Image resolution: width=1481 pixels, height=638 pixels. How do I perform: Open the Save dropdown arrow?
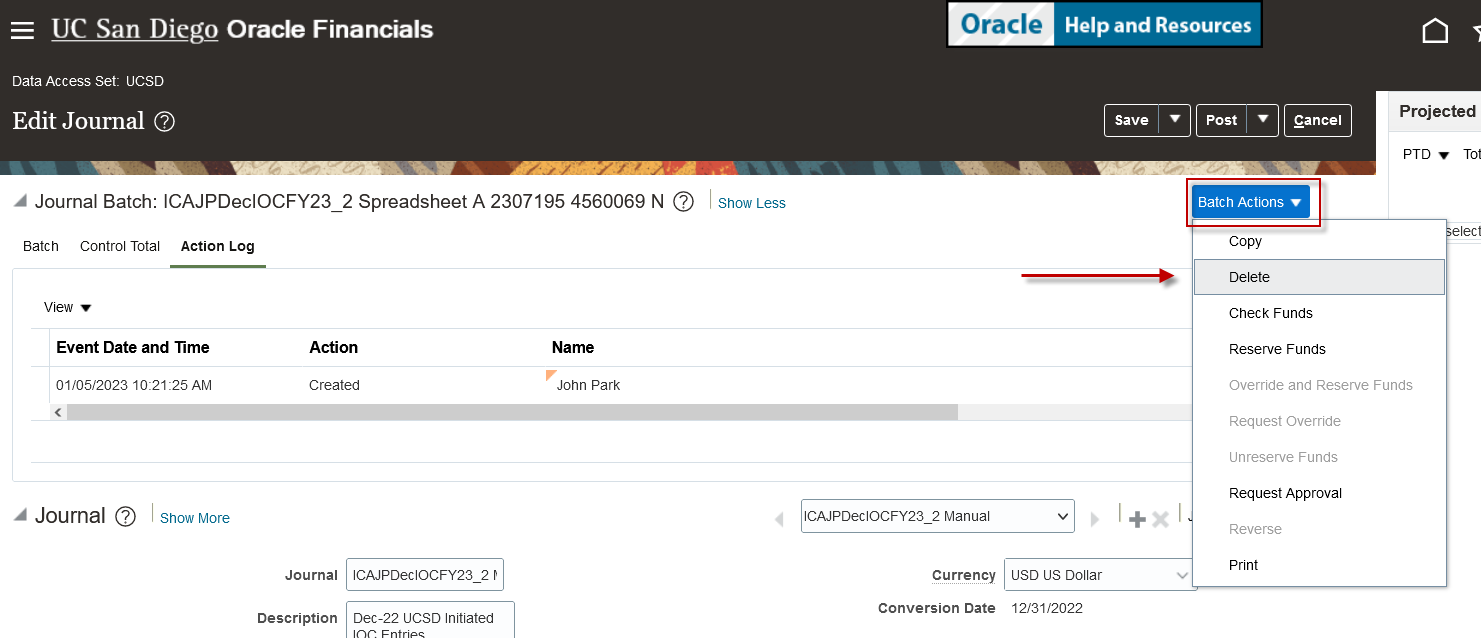[x=1175, y=120]
